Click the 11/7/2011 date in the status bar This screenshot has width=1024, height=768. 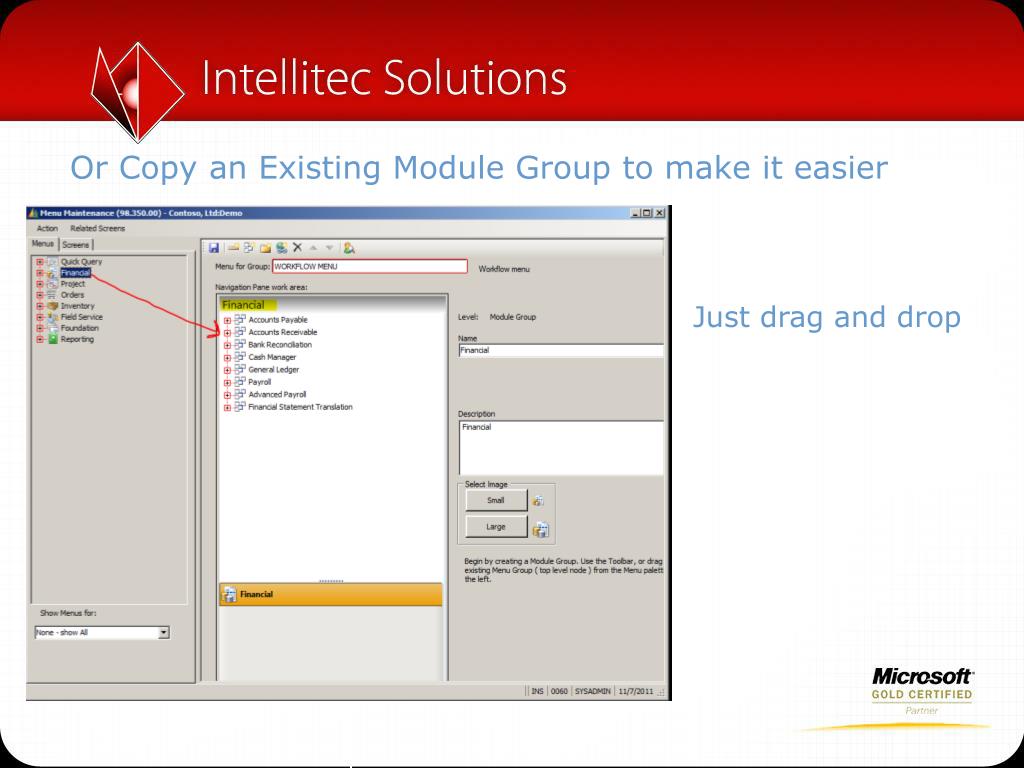tap(636, 691)
